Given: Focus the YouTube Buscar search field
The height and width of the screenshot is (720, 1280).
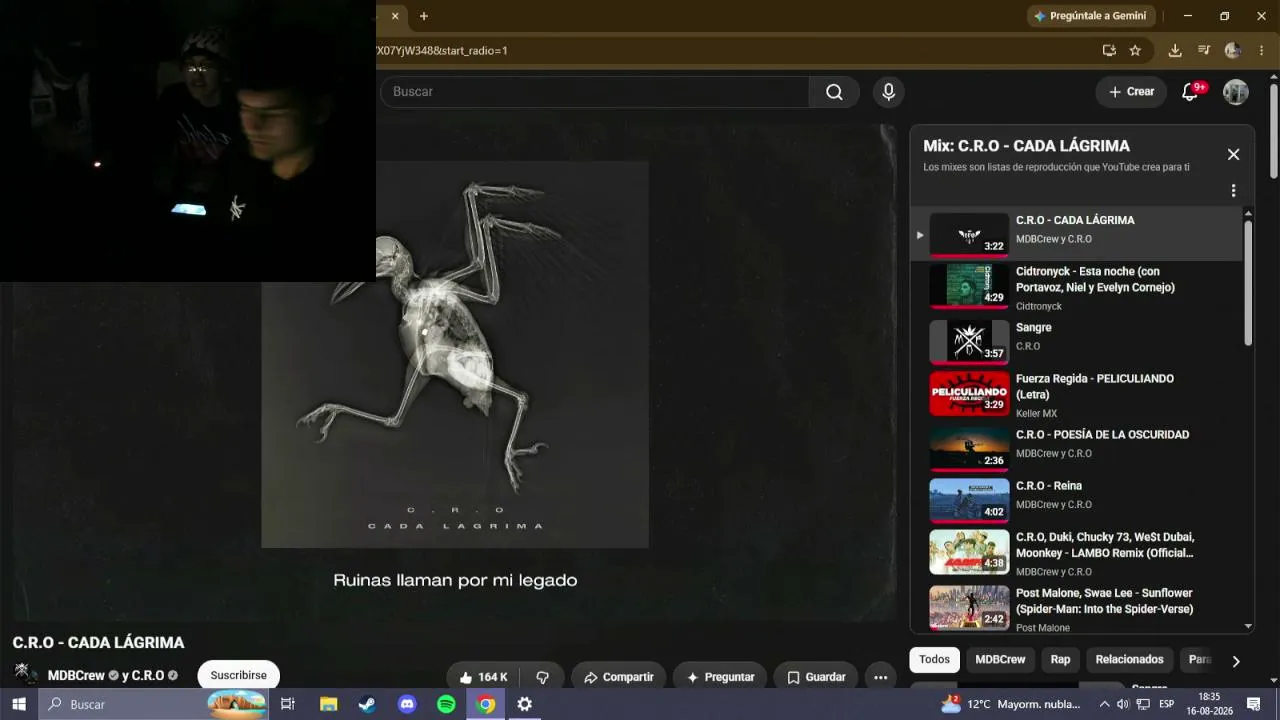Looking at the screenshot, I should (595, 92).
